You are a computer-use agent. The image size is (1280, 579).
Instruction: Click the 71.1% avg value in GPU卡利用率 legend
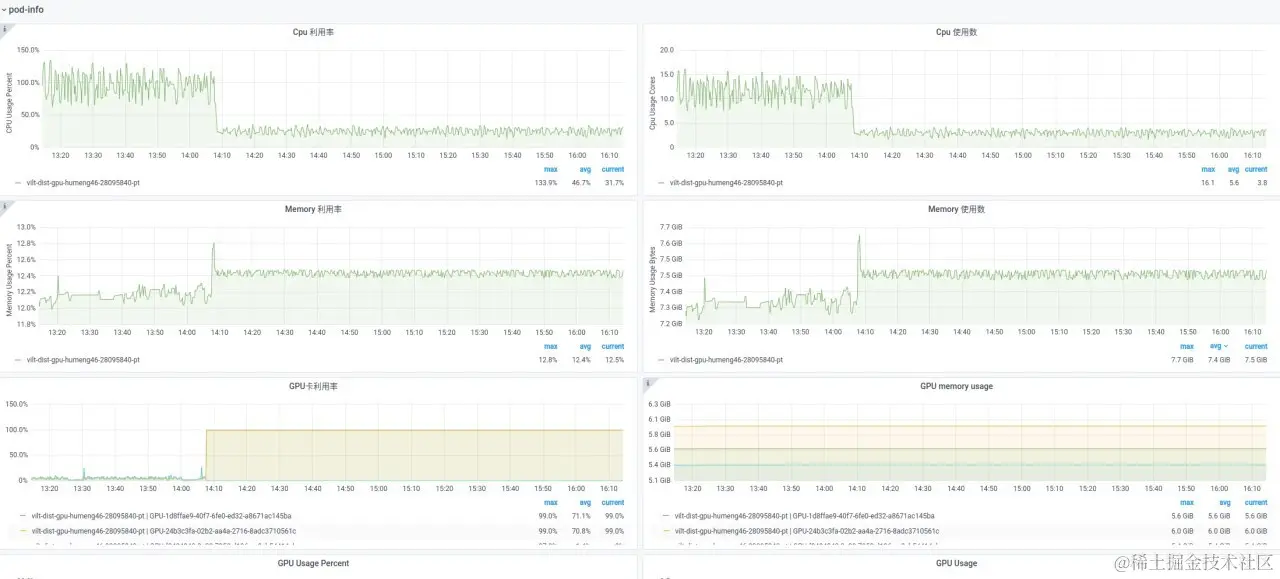(x=583, y=516)
